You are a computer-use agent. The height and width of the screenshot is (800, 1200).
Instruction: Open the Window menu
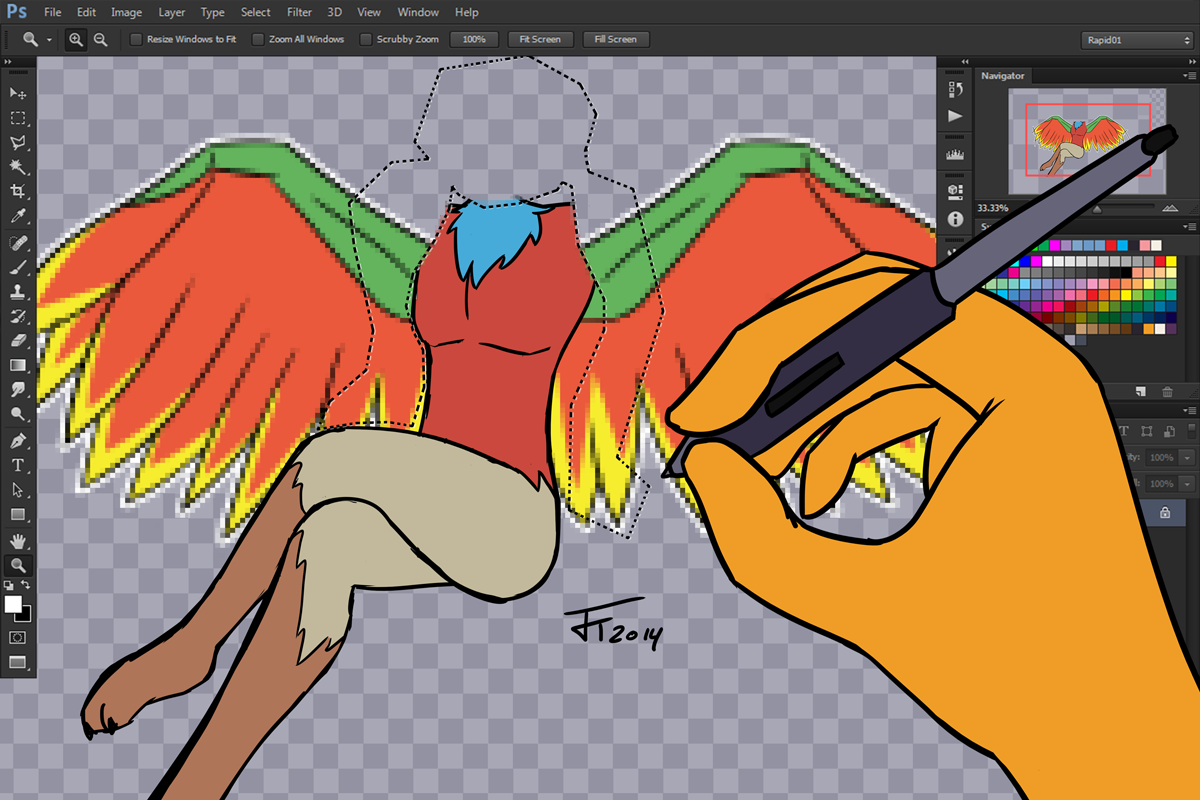pos(418,12)
